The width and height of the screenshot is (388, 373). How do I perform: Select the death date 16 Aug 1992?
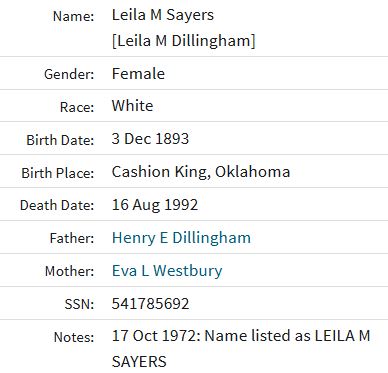pos(155,205)
